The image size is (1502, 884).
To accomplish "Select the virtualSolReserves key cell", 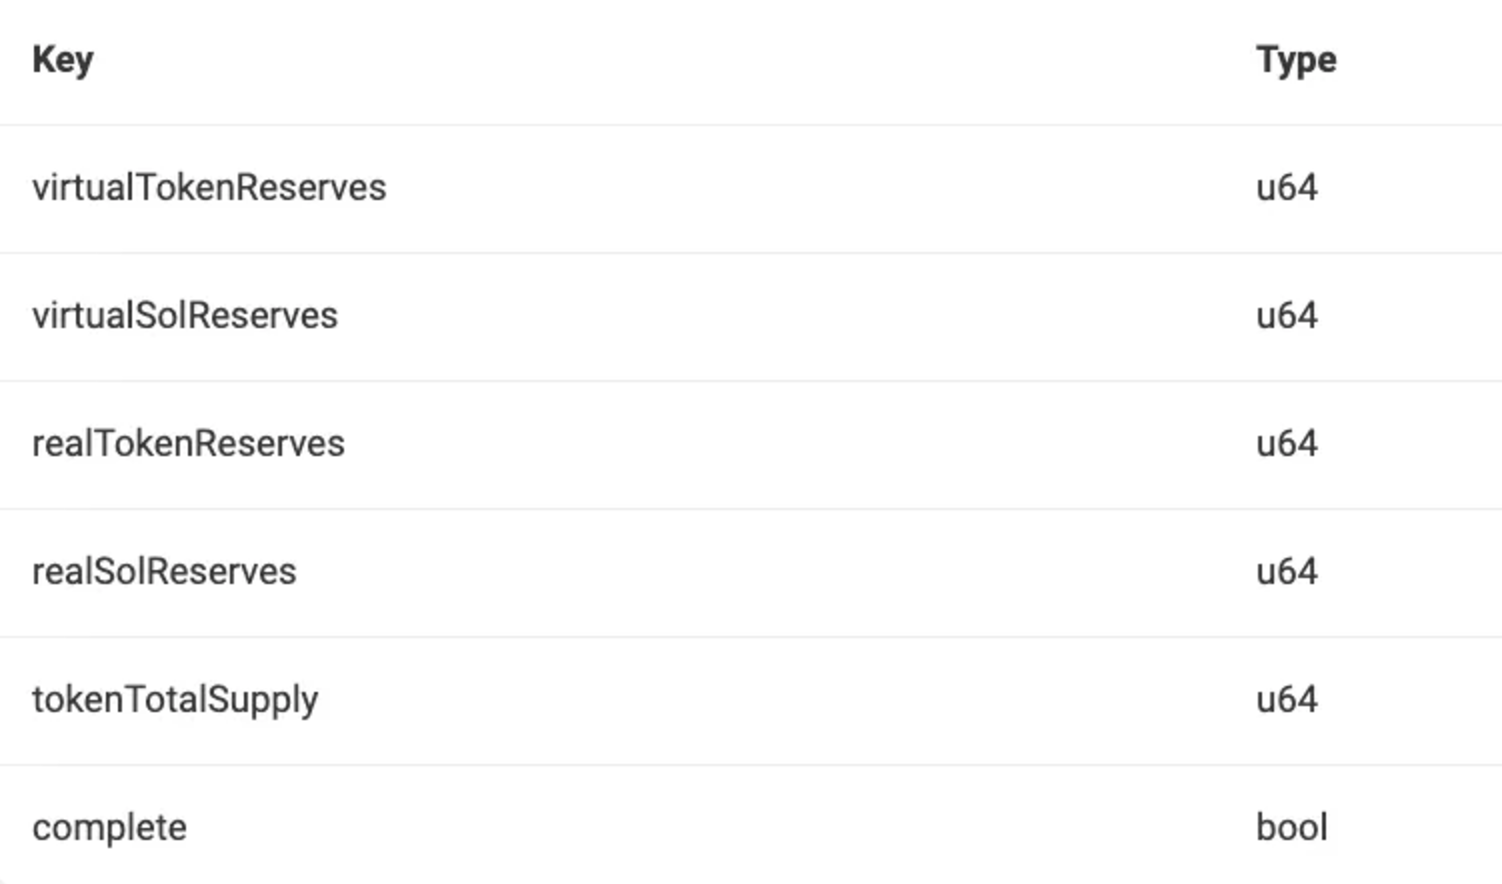I will coord(185,316).
